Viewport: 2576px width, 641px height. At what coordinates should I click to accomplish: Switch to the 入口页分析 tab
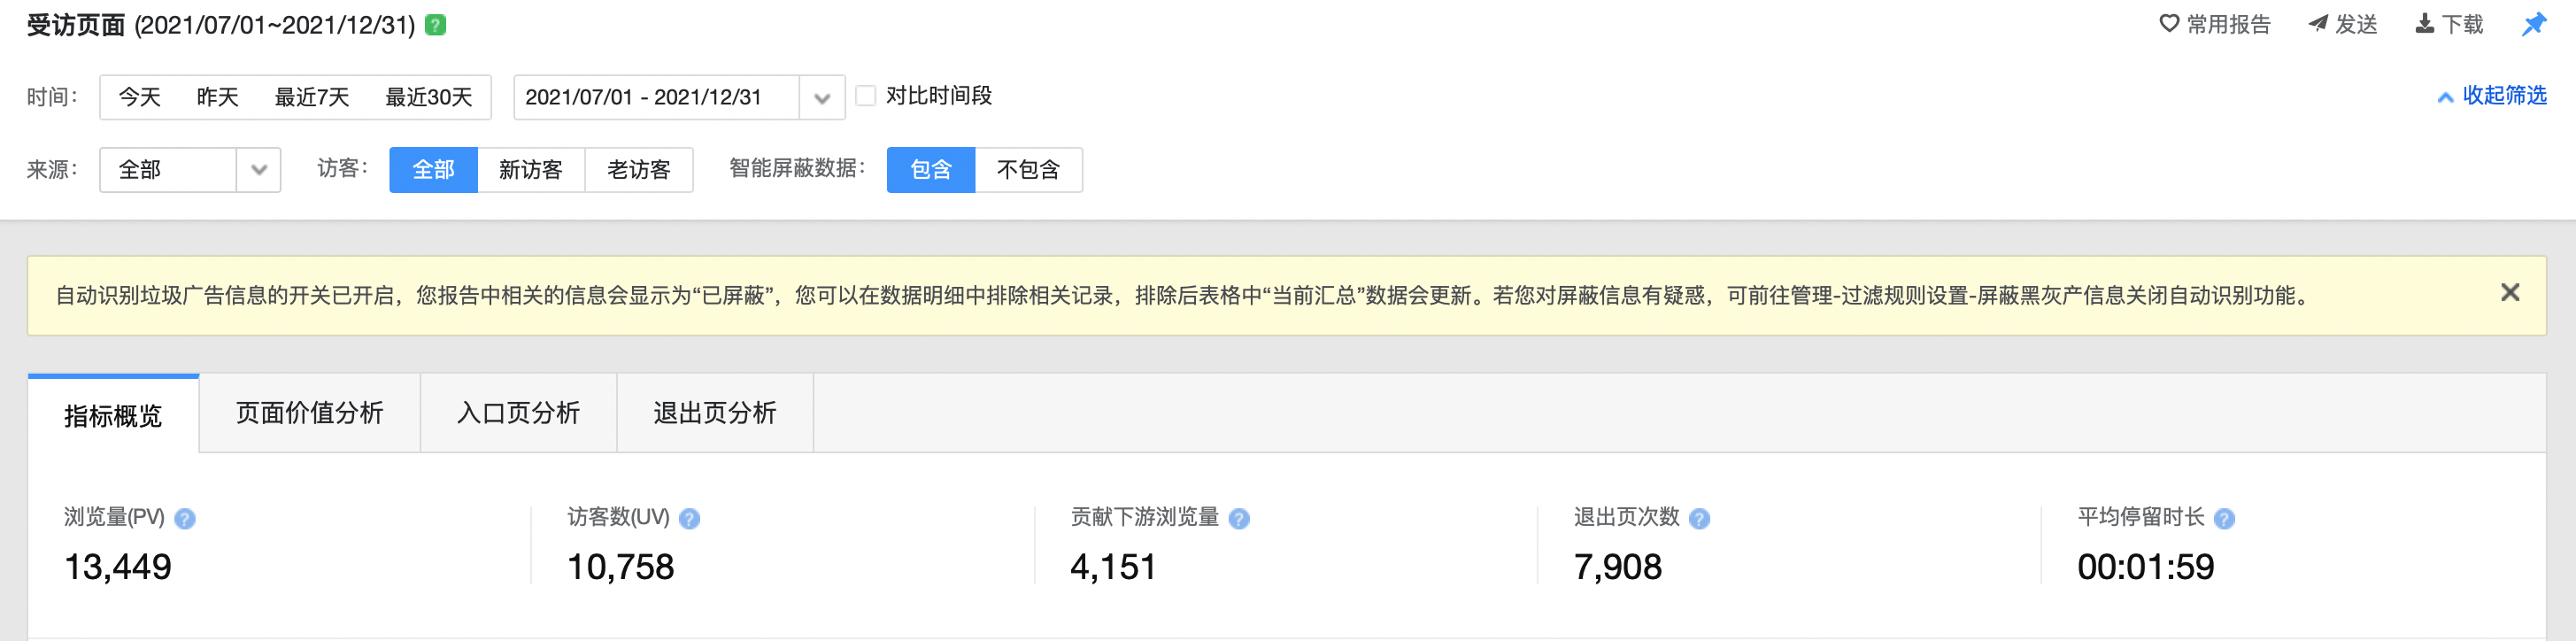518,413
